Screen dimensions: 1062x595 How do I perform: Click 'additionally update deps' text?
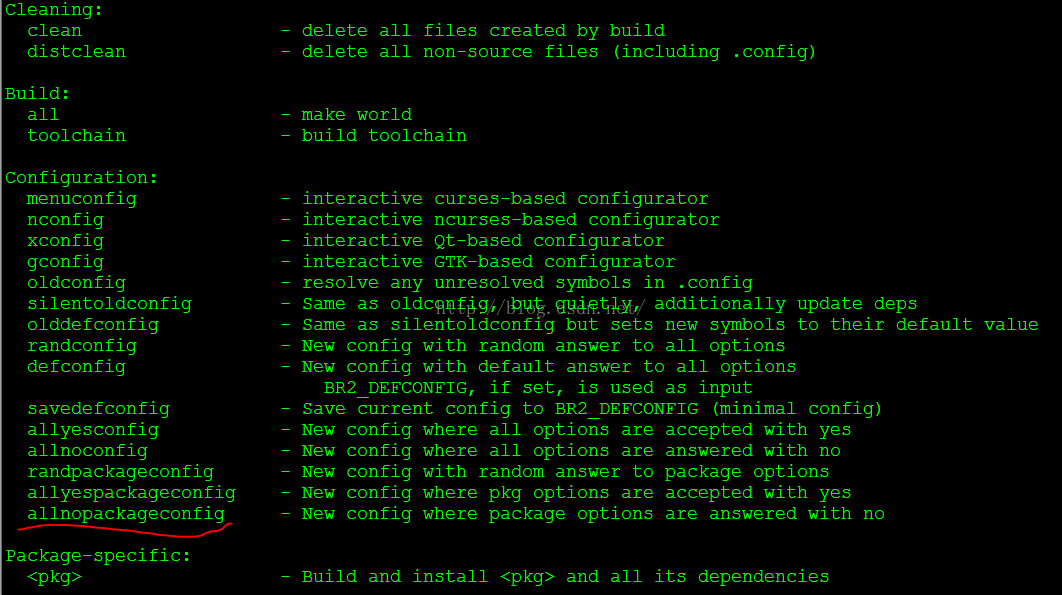(786, 304)
